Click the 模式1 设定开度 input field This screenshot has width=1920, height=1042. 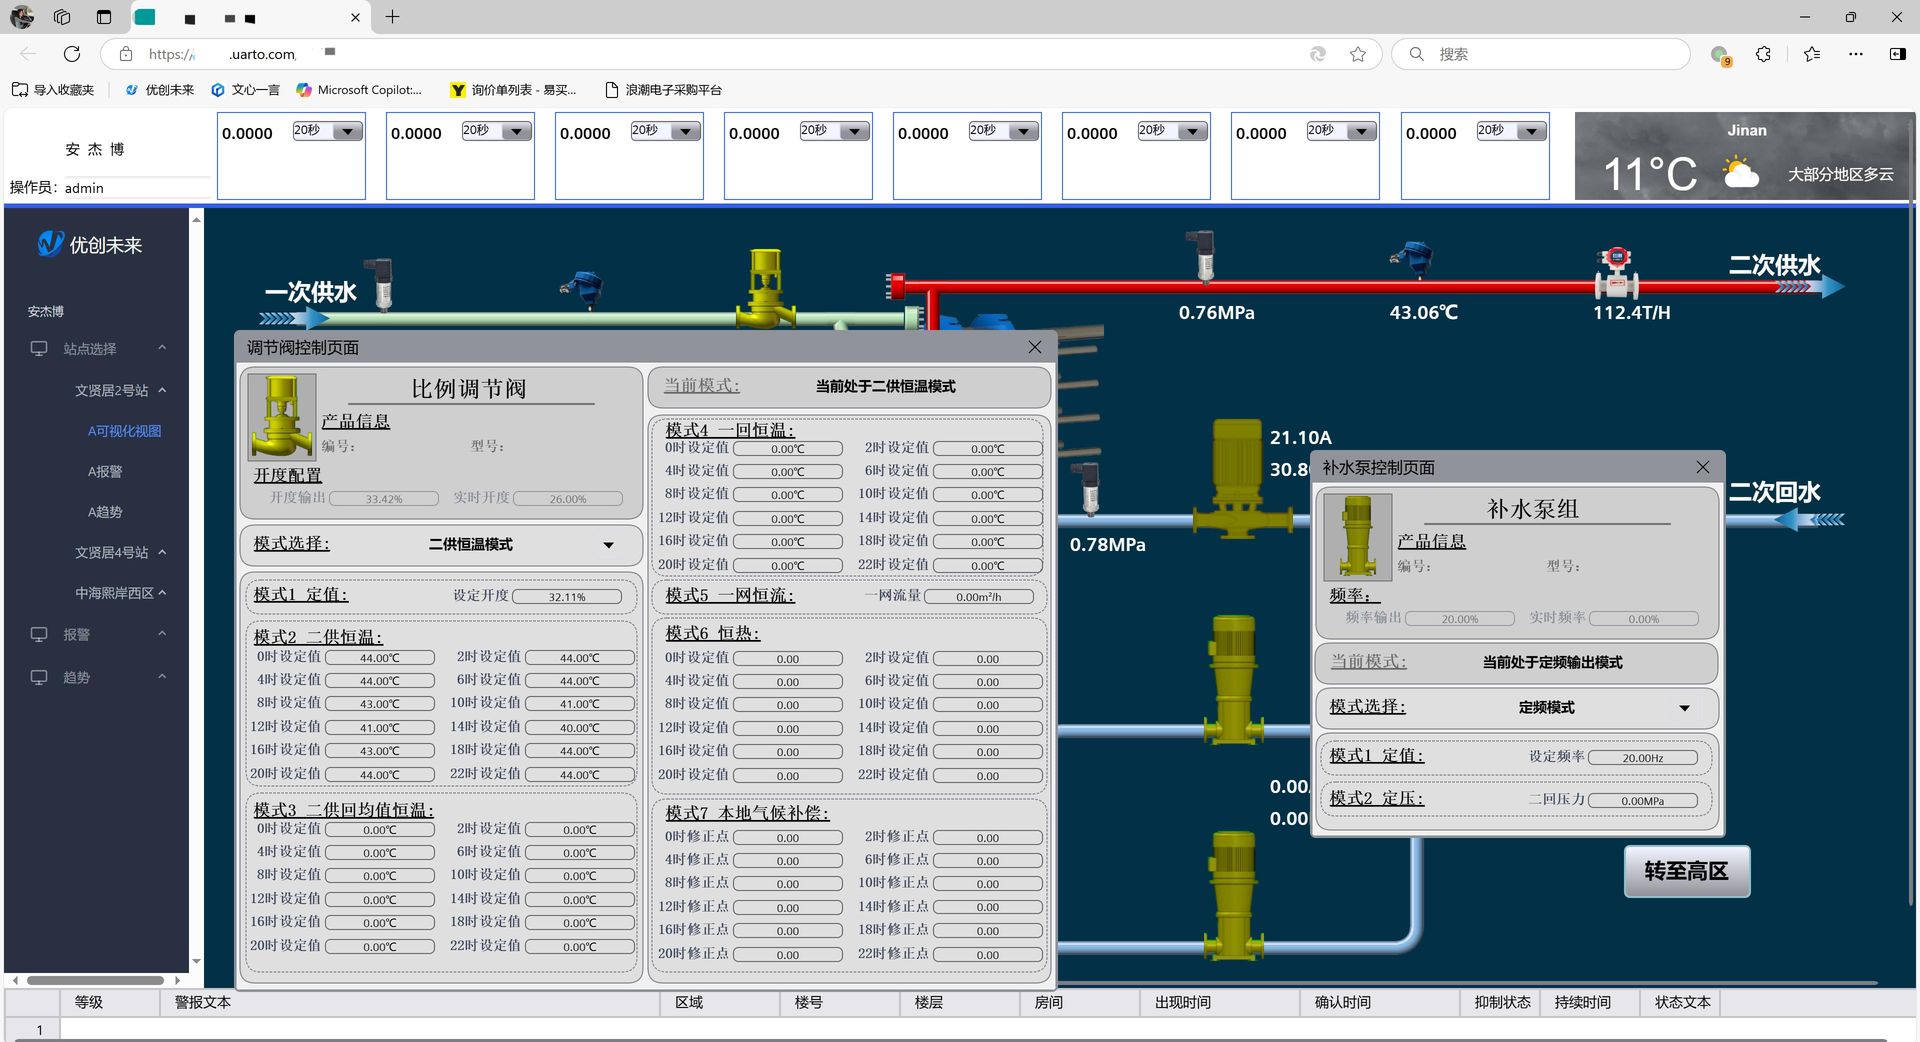click(567, 597)
